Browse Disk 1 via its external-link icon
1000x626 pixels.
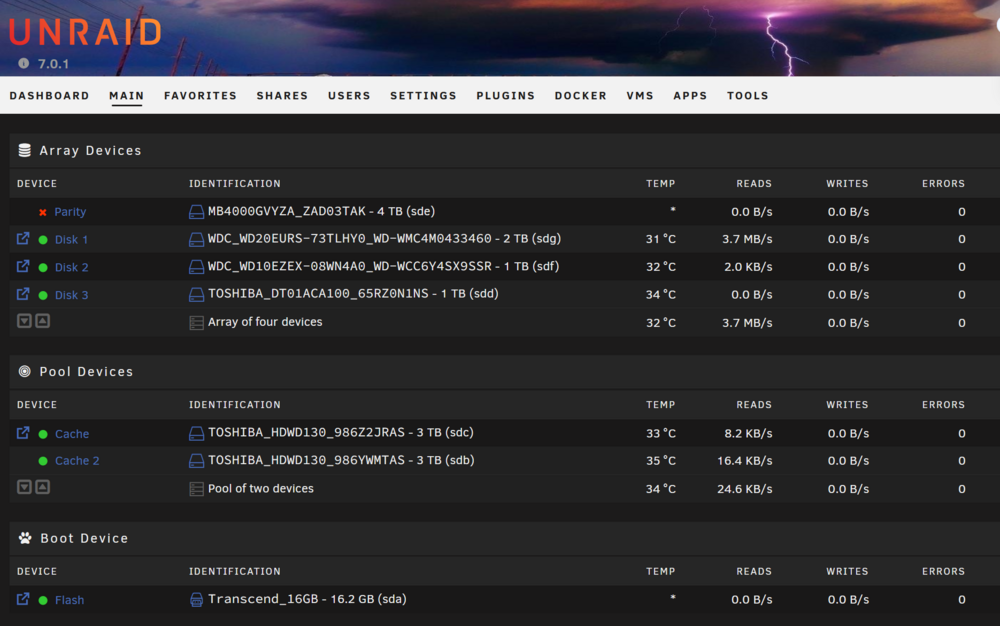23,238
